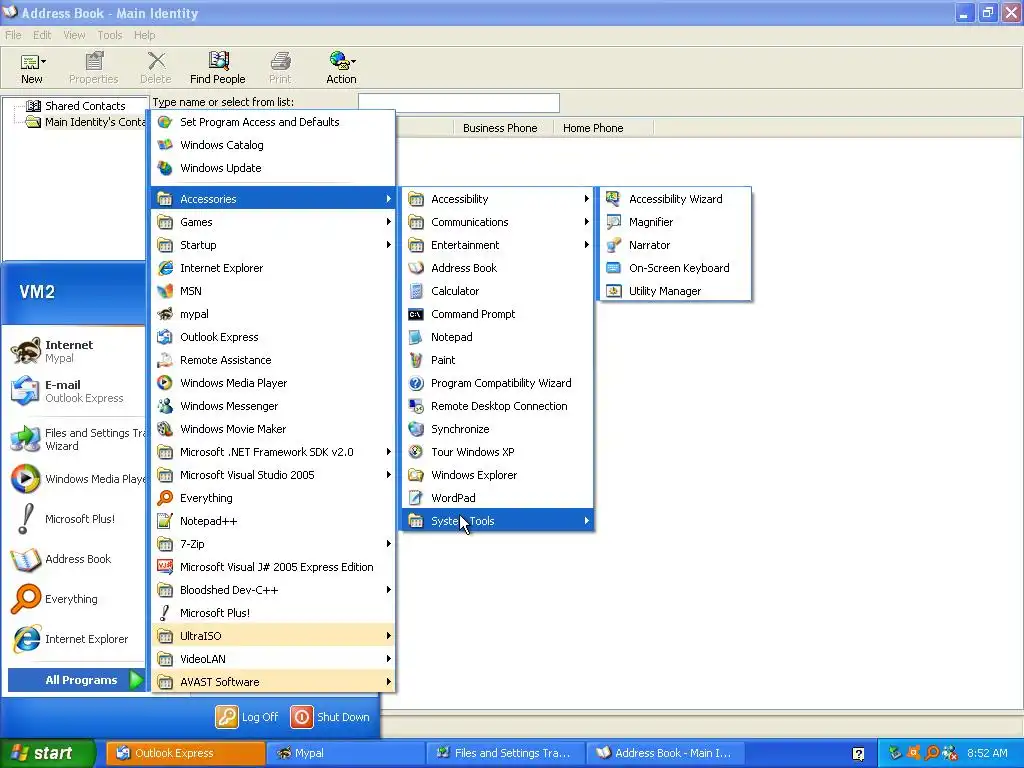Start Tour Windows XP
1024x768 pixels.
[x=498, y=452]
